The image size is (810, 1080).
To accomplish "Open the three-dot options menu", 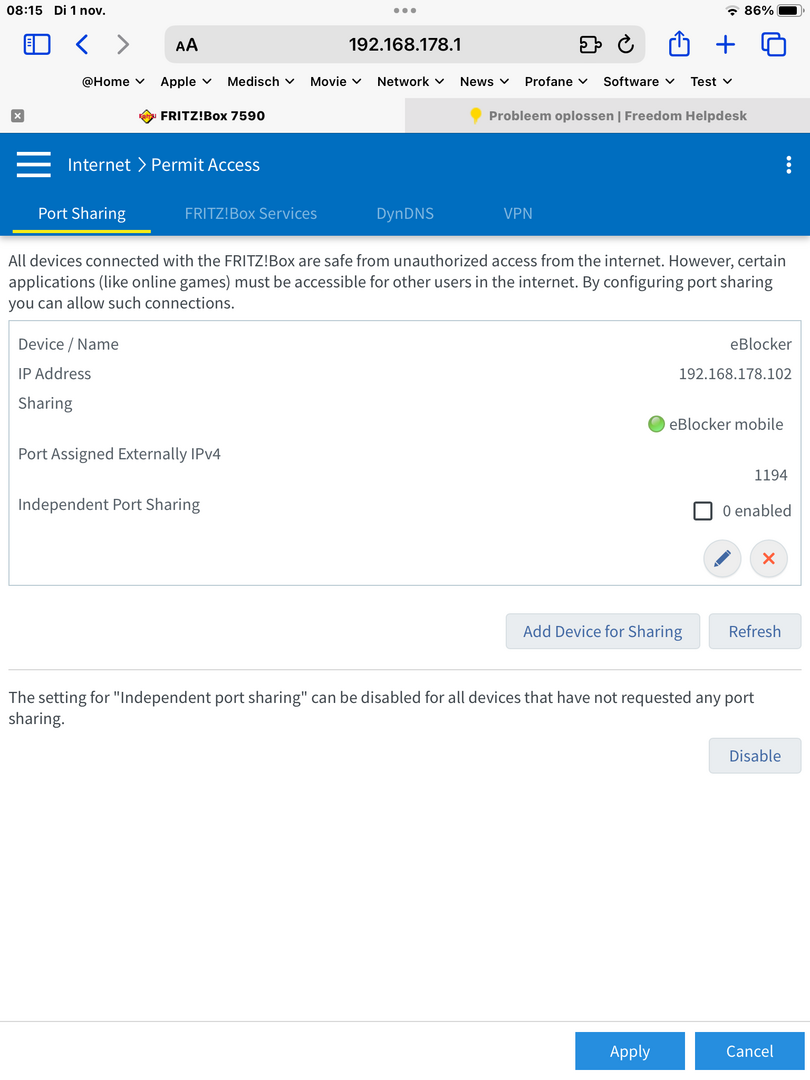I will click(789, 165).
